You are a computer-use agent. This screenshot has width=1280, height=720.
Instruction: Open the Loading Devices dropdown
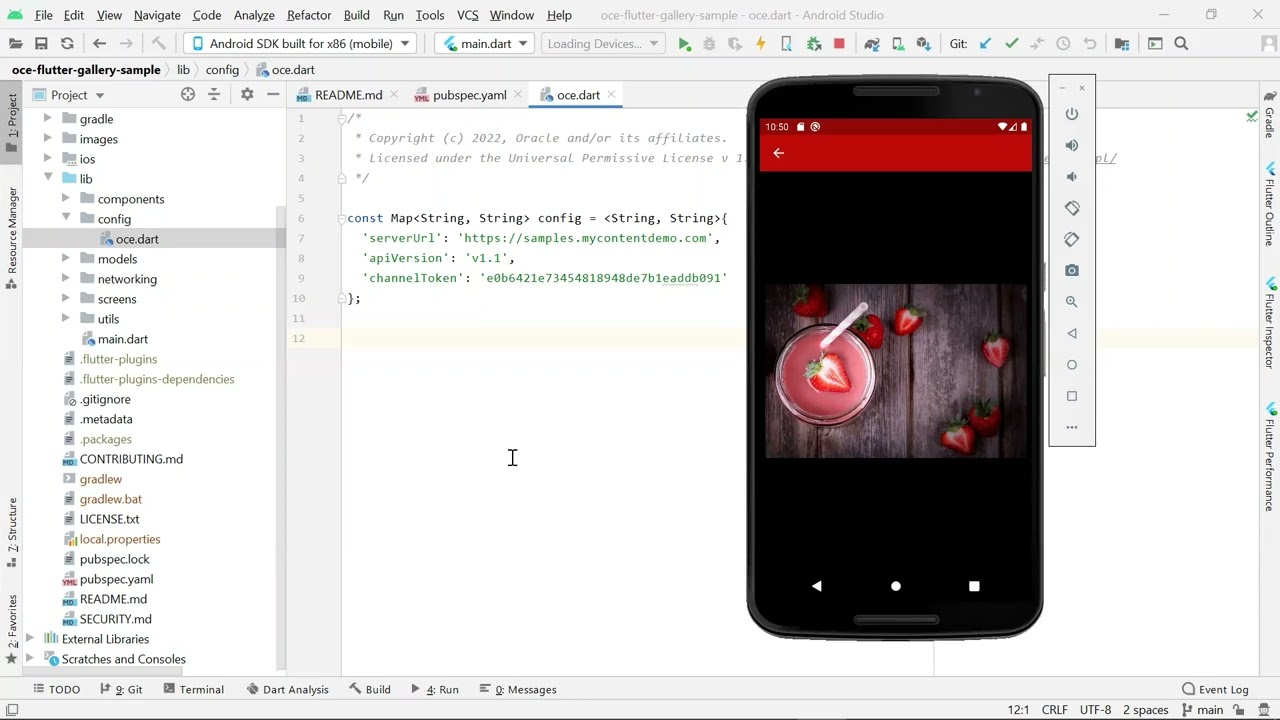point(603,44)
